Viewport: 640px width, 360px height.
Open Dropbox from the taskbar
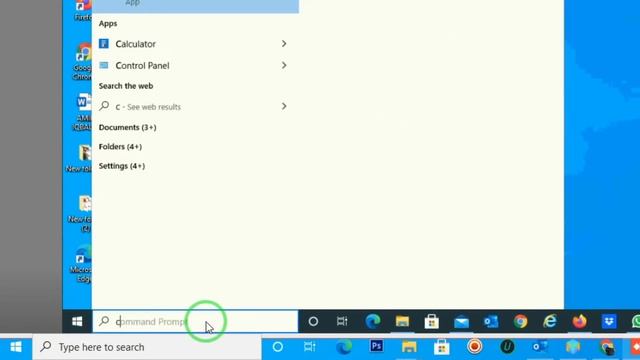tap(609, 322)
